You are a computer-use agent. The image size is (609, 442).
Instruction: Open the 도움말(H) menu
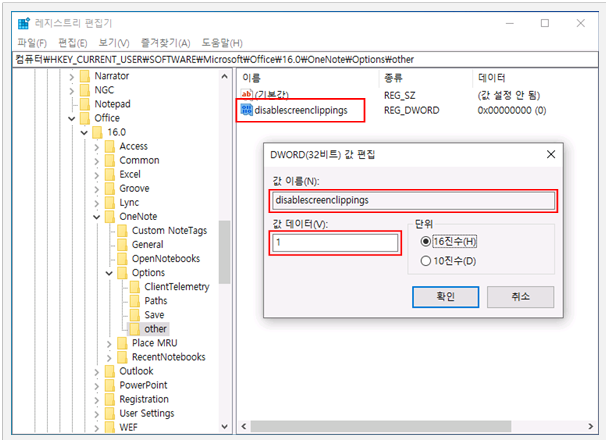click(x=222, y=43)
